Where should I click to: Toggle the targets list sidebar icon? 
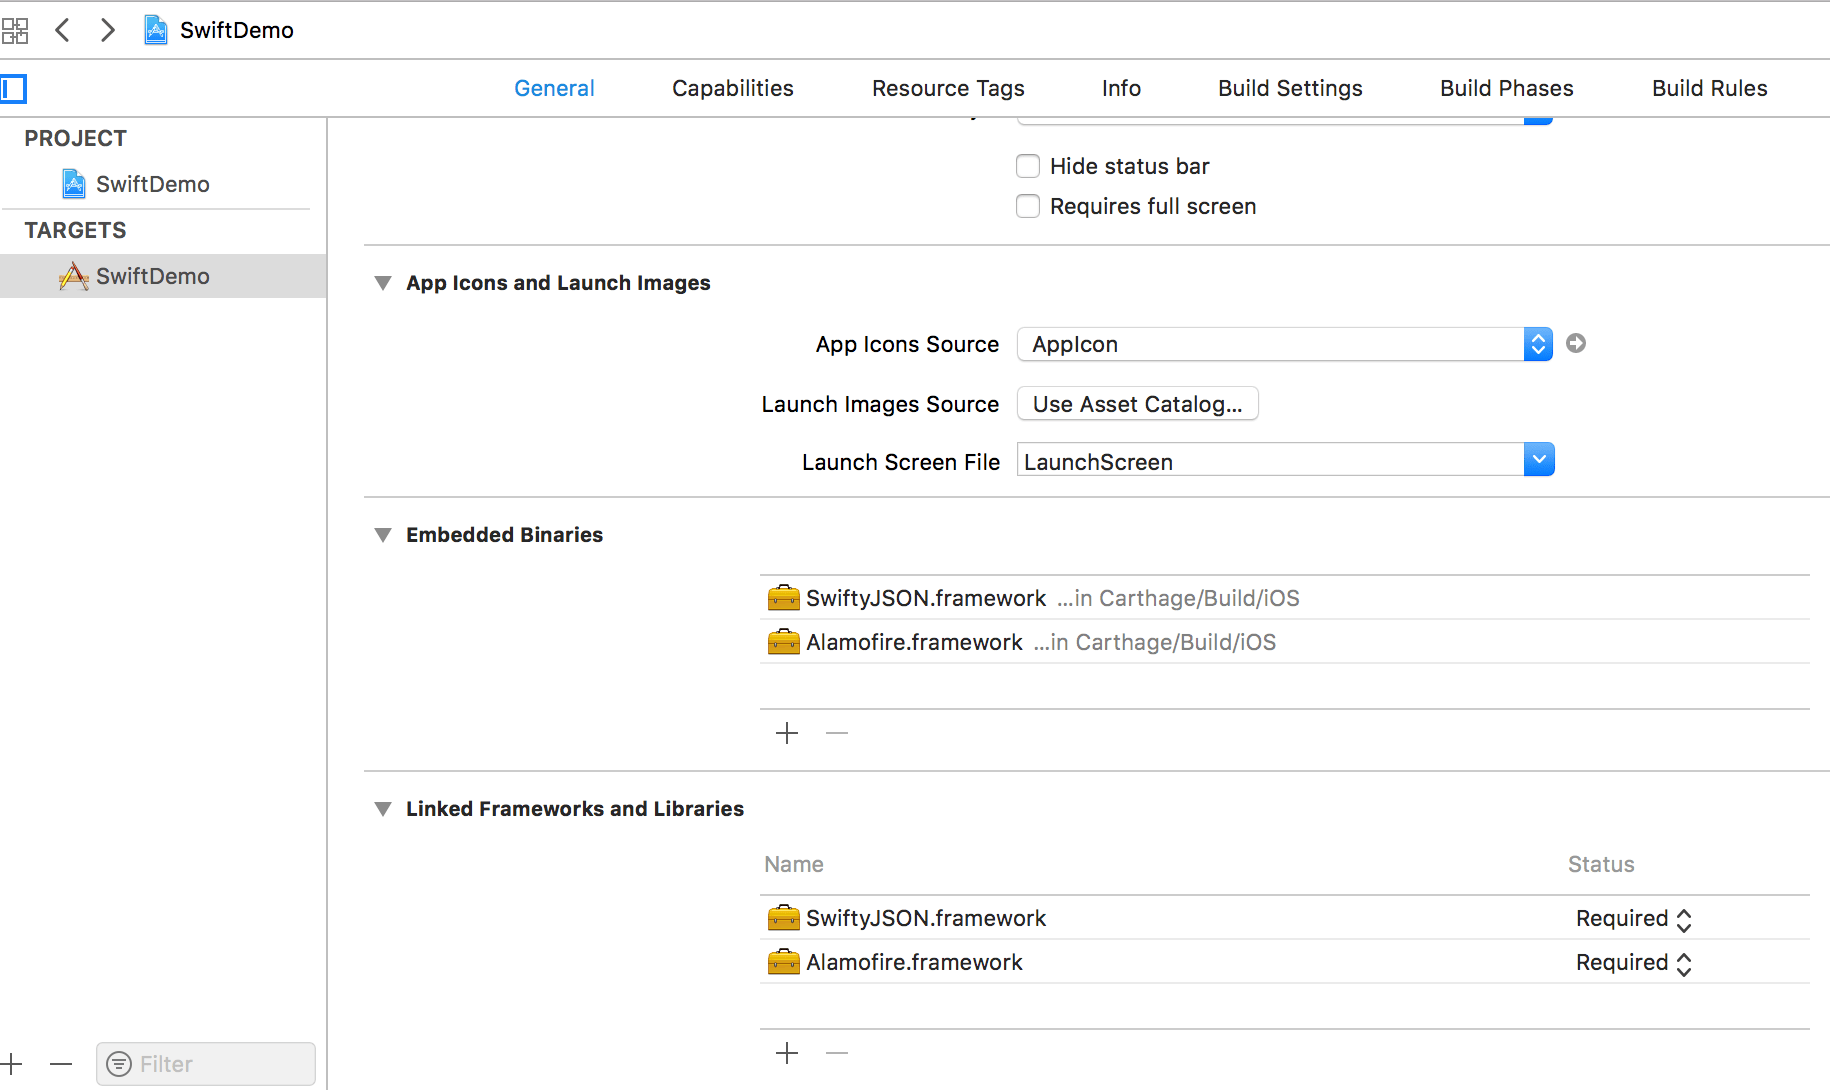(14, 89)
